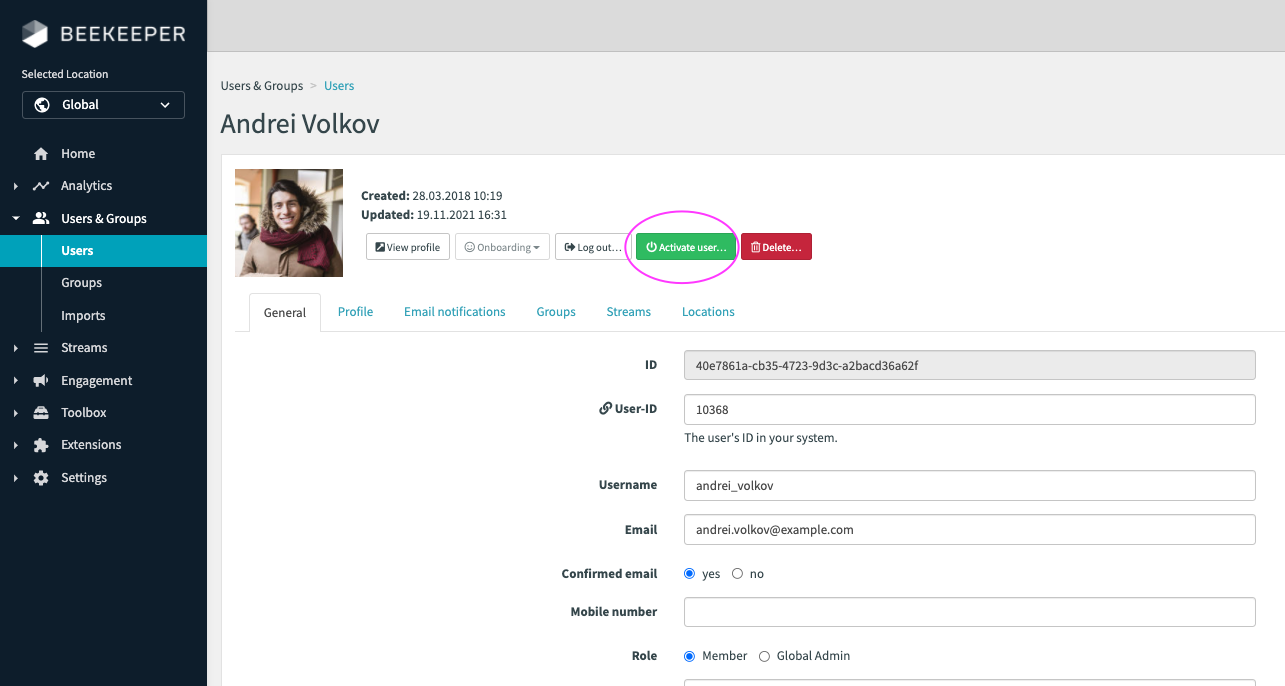
Task: Open the Profile tab
Action: coord(355,311)
